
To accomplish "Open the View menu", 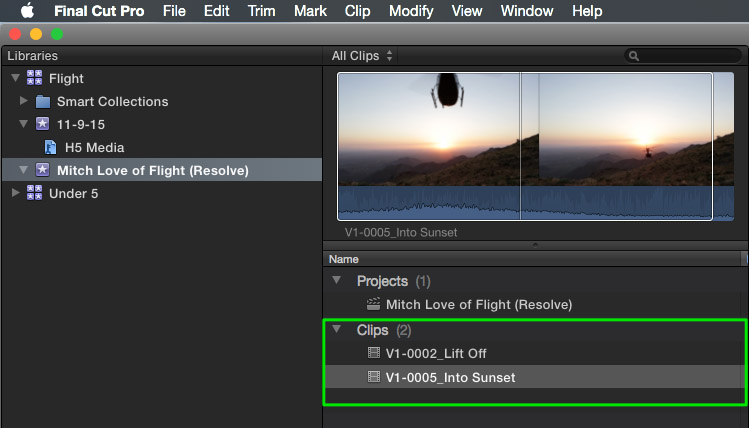I will [467, 11].
